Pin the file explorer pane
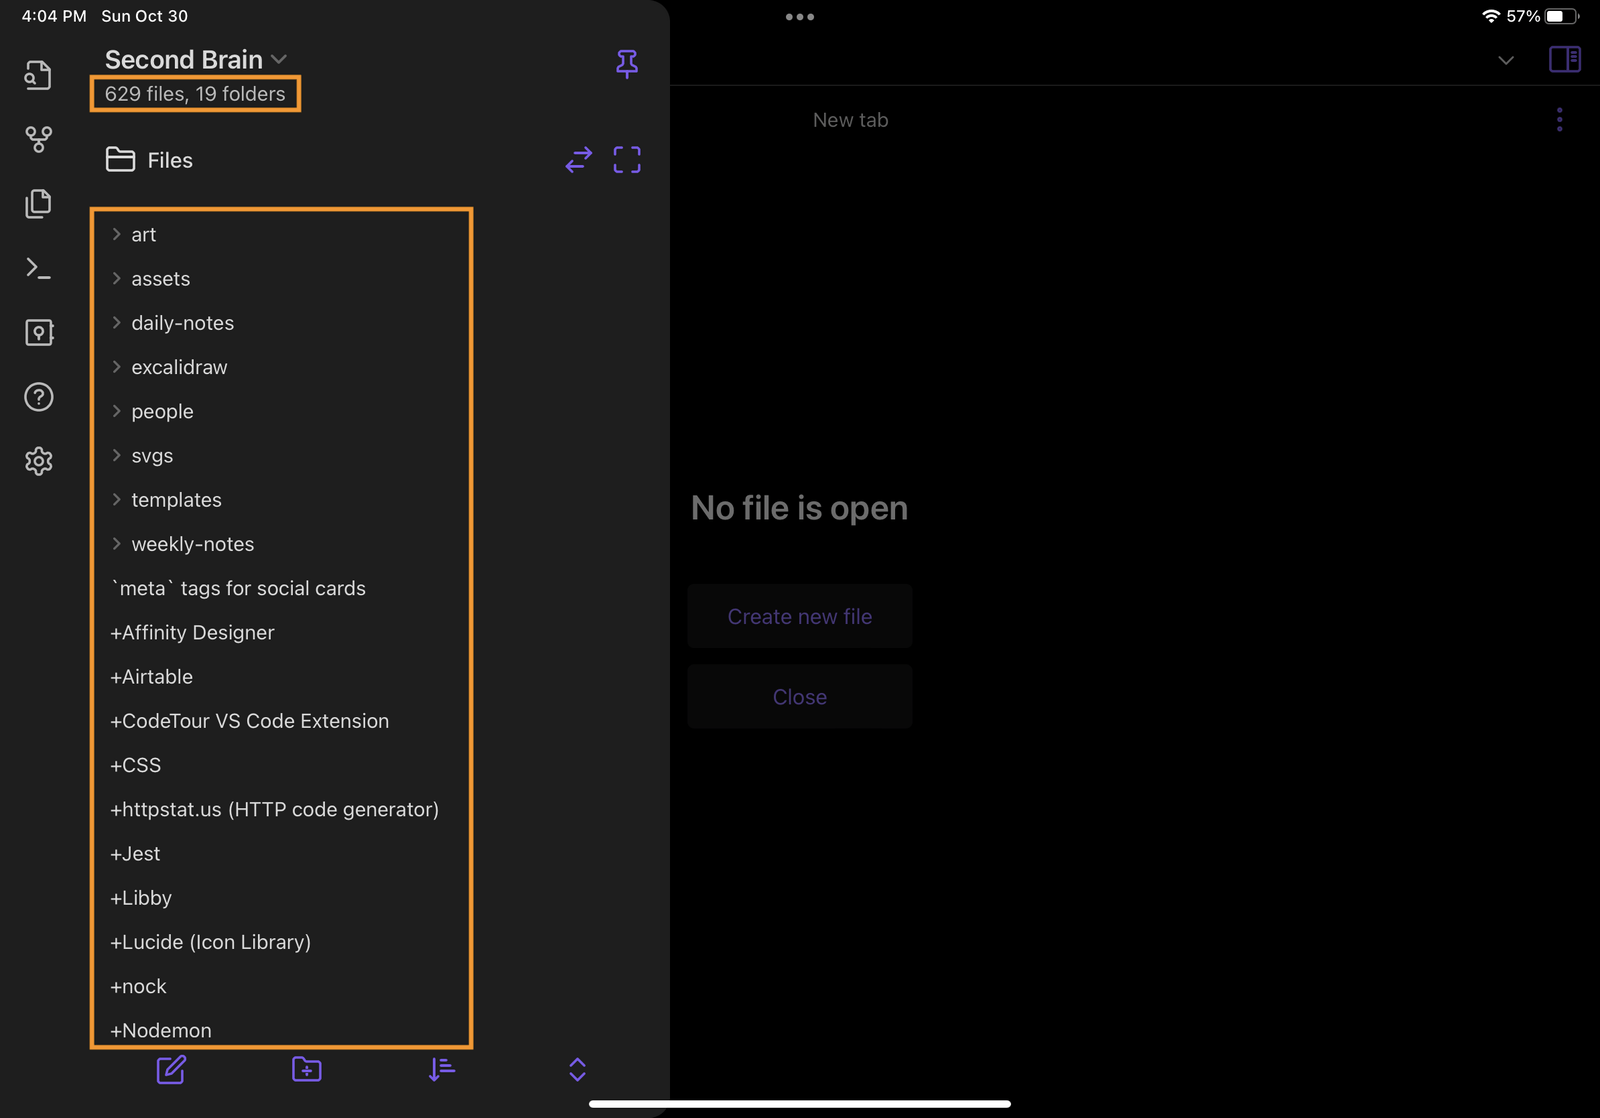This screenshot has height=1118, width=1600. pyautogui.click(x=627, y=64)
